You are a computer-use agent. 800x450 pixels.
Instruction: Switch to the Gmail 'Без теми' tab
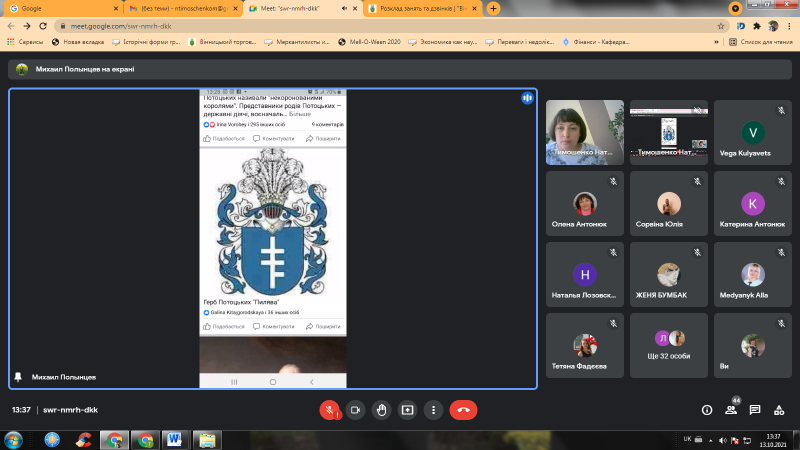click(184, 9)
